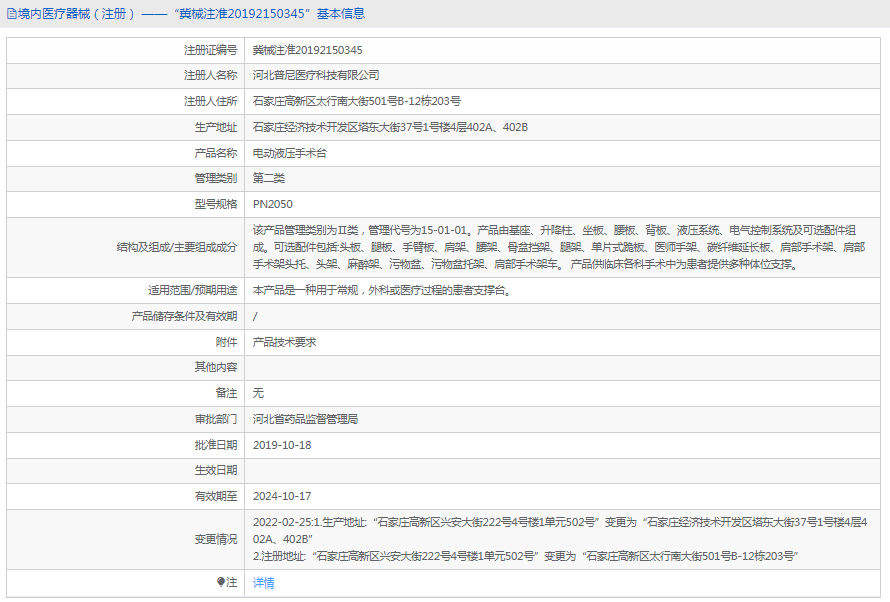Click the 注册证编号 label

210,50
